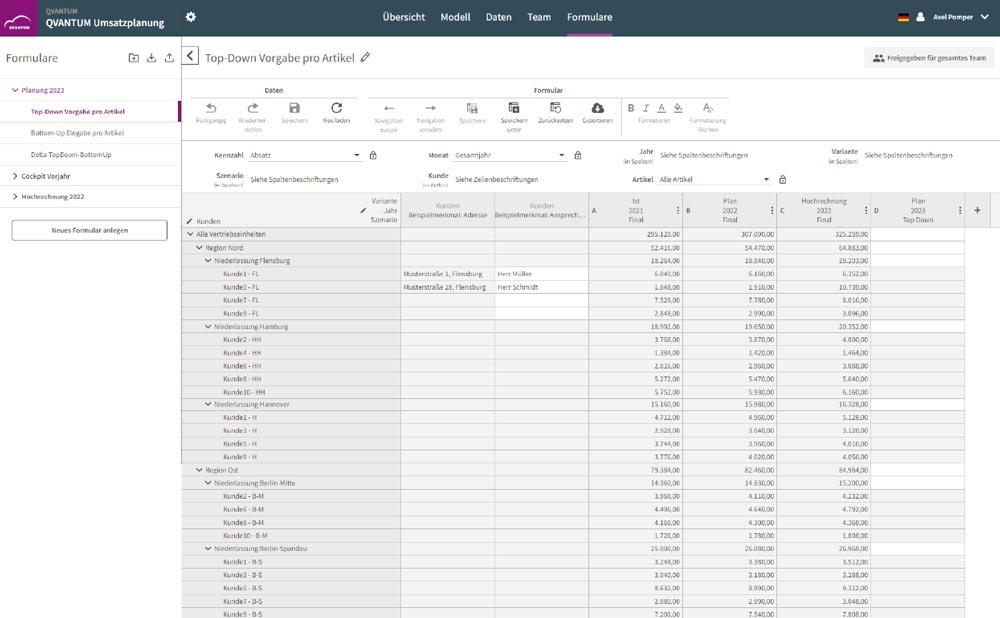
Task: Toggle the lock beside the Monat dropdown
Action: 577,155
